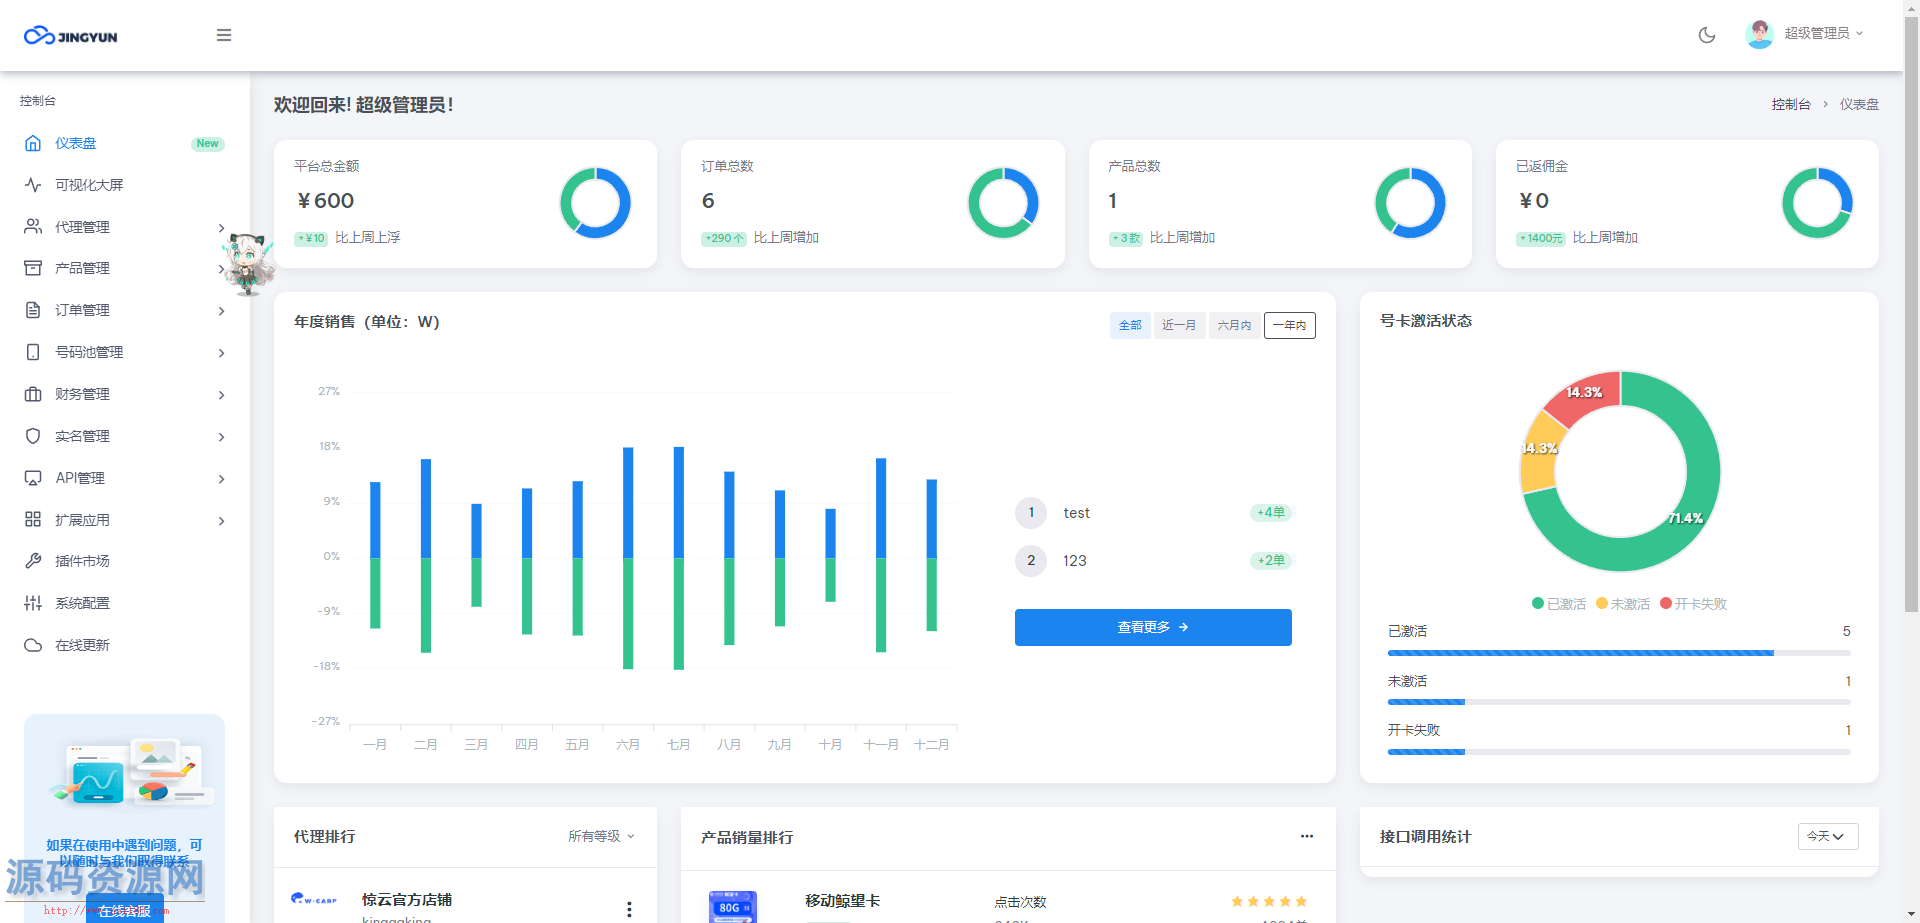Select the 全部 sales range filter

[x=1130, y=326]
